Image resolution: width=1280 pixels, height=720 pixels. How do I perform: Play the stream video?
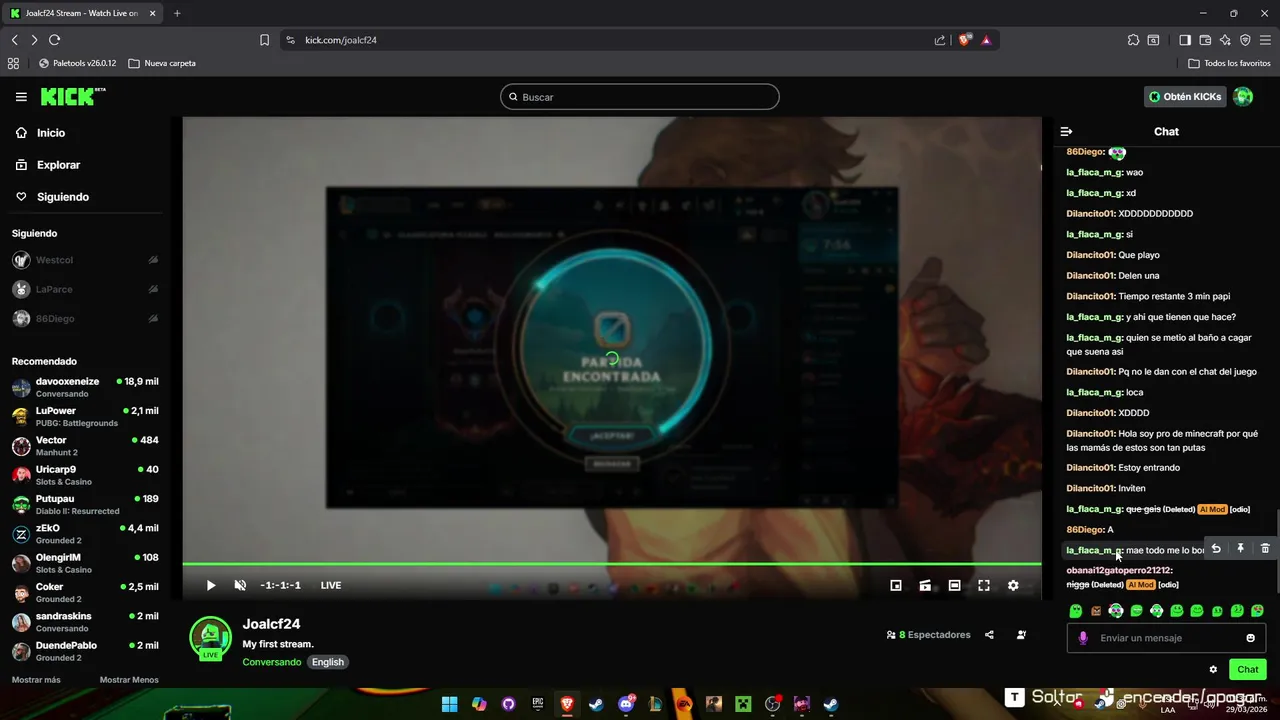[x=211, y=585]
